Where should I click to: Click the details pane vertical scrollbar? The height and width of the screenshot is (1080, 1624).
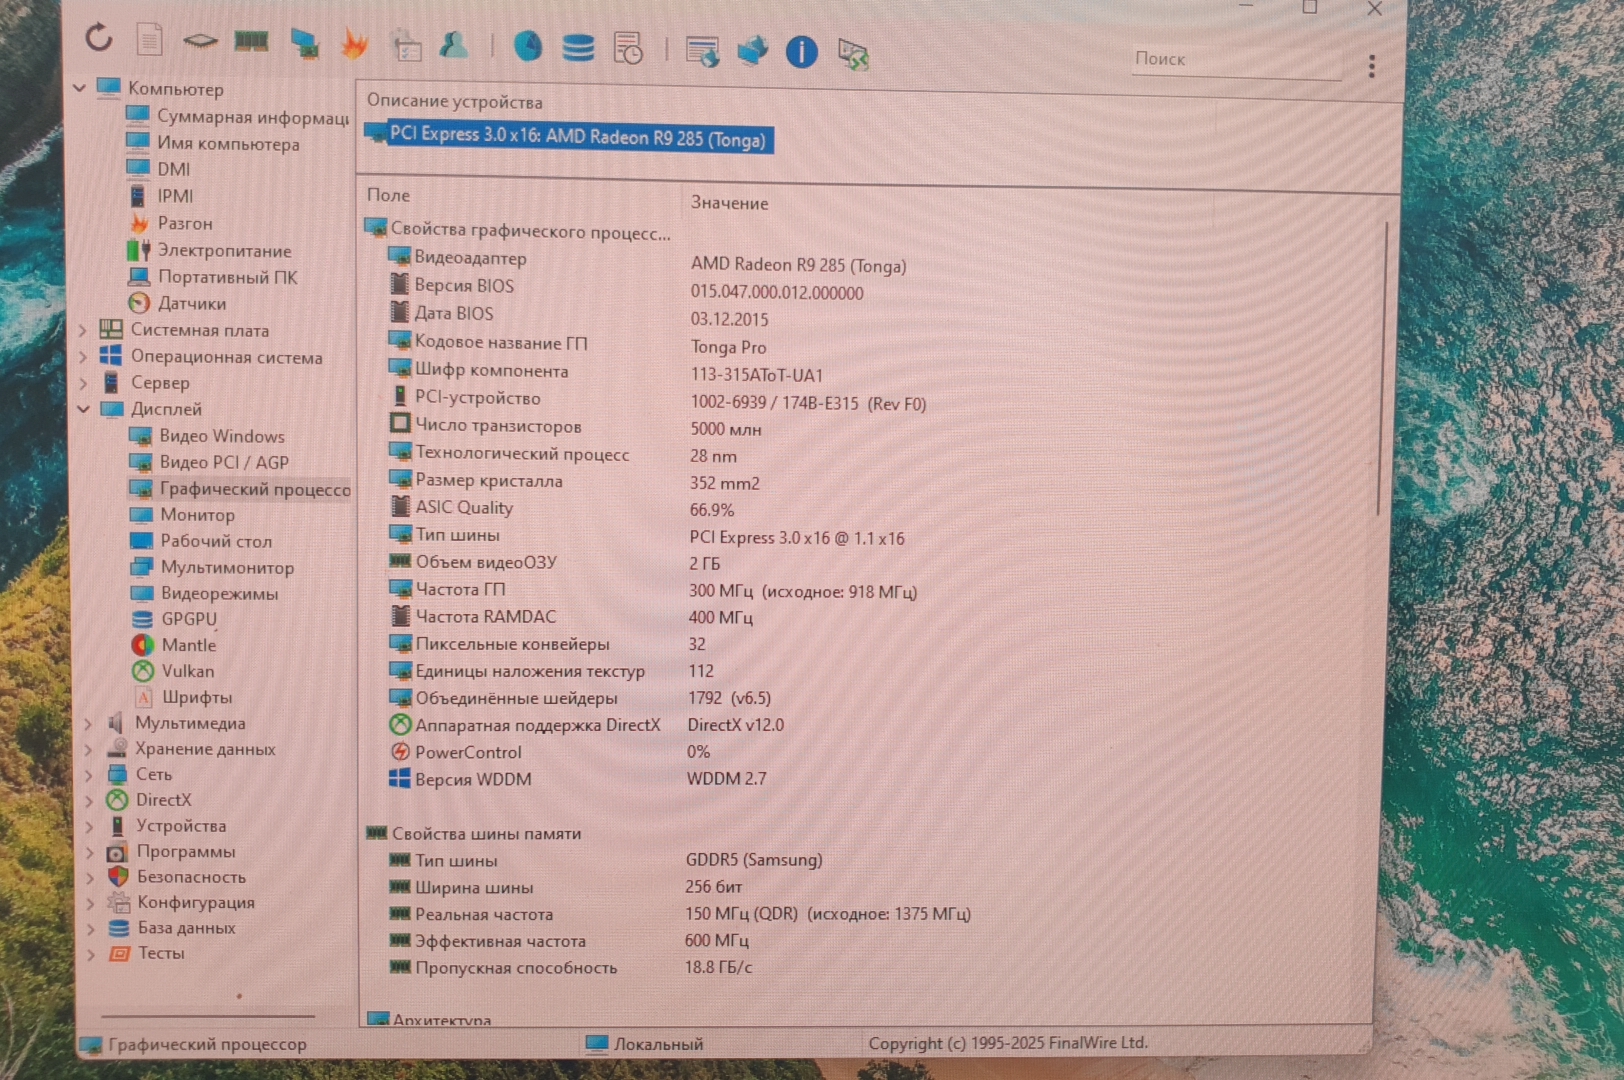click(x=1382, y=370)
